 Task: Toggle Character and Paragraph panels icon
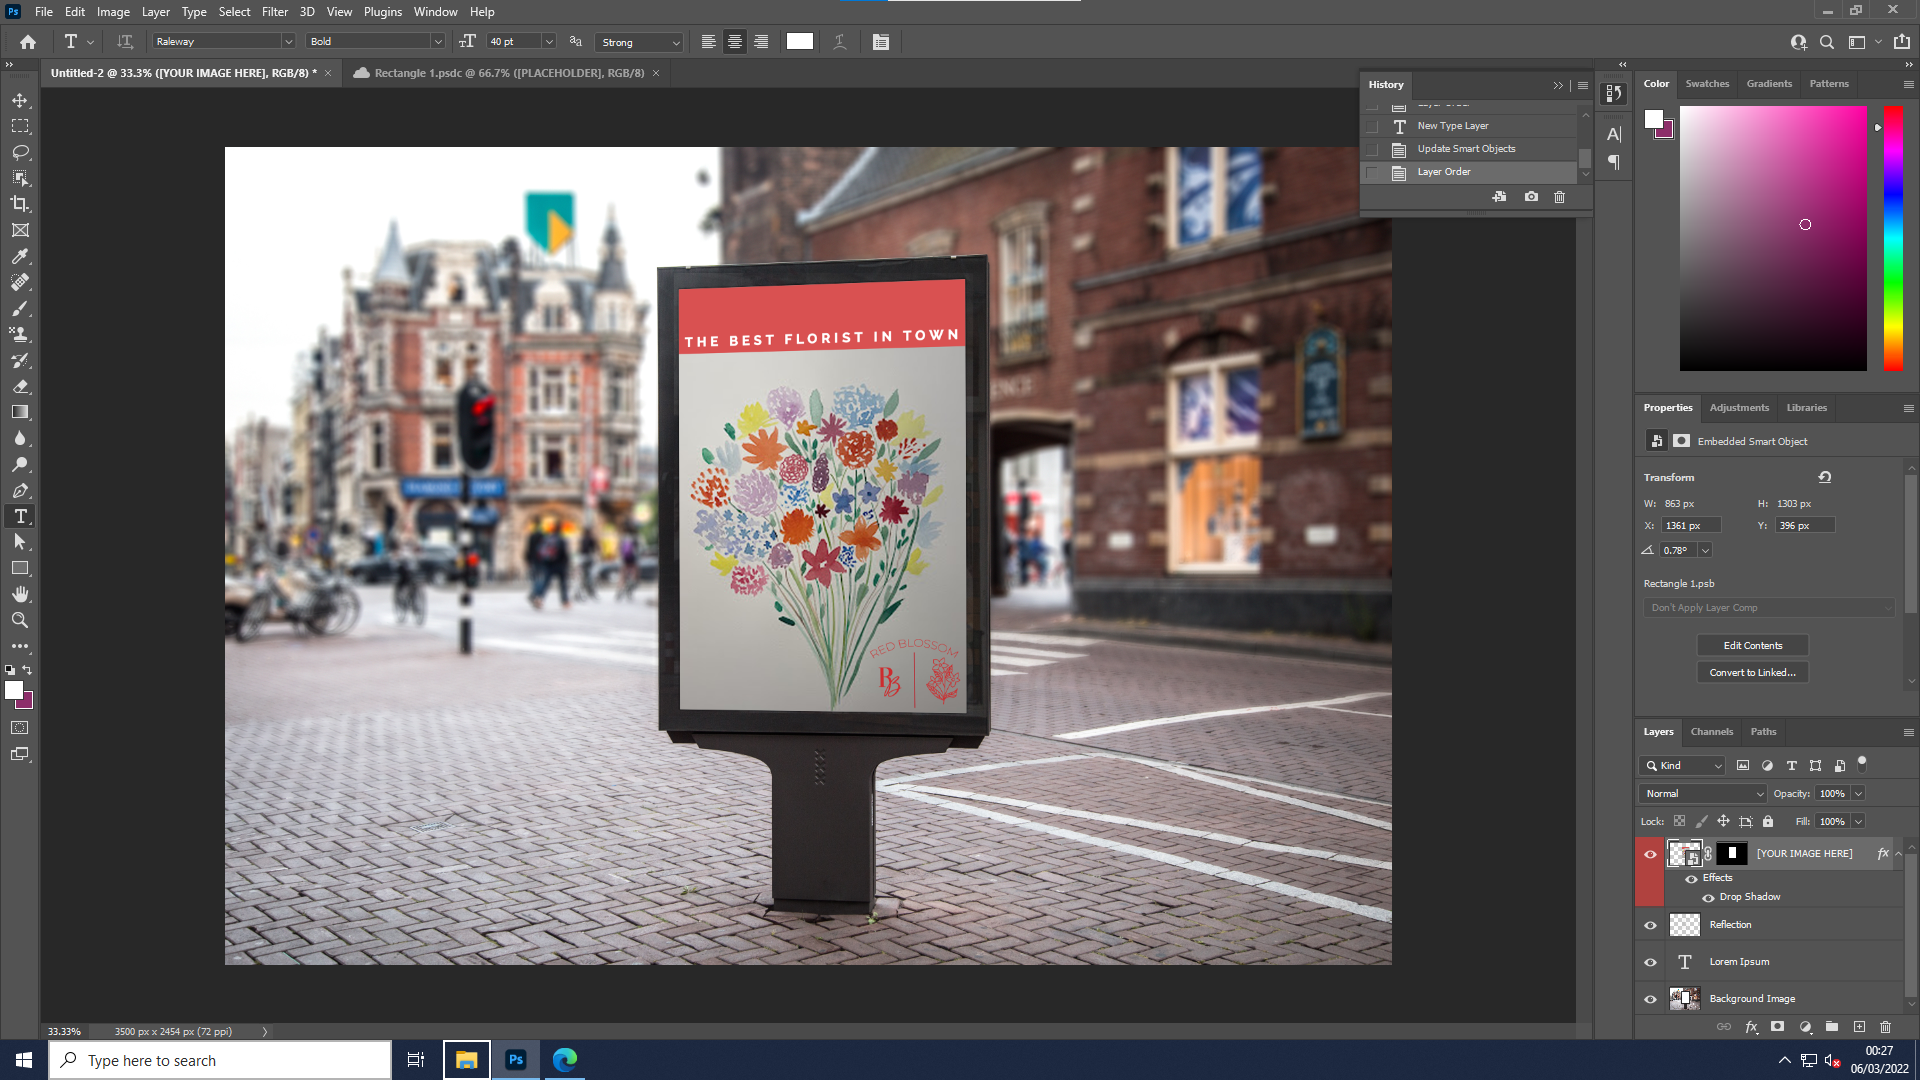tap(881, 42)
